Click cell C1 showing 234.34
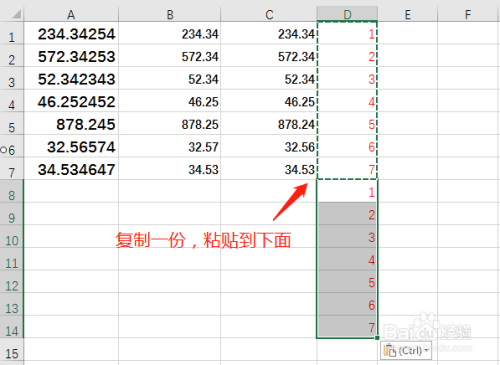Viewport: 500px width, 365px height. pos(269,33)
